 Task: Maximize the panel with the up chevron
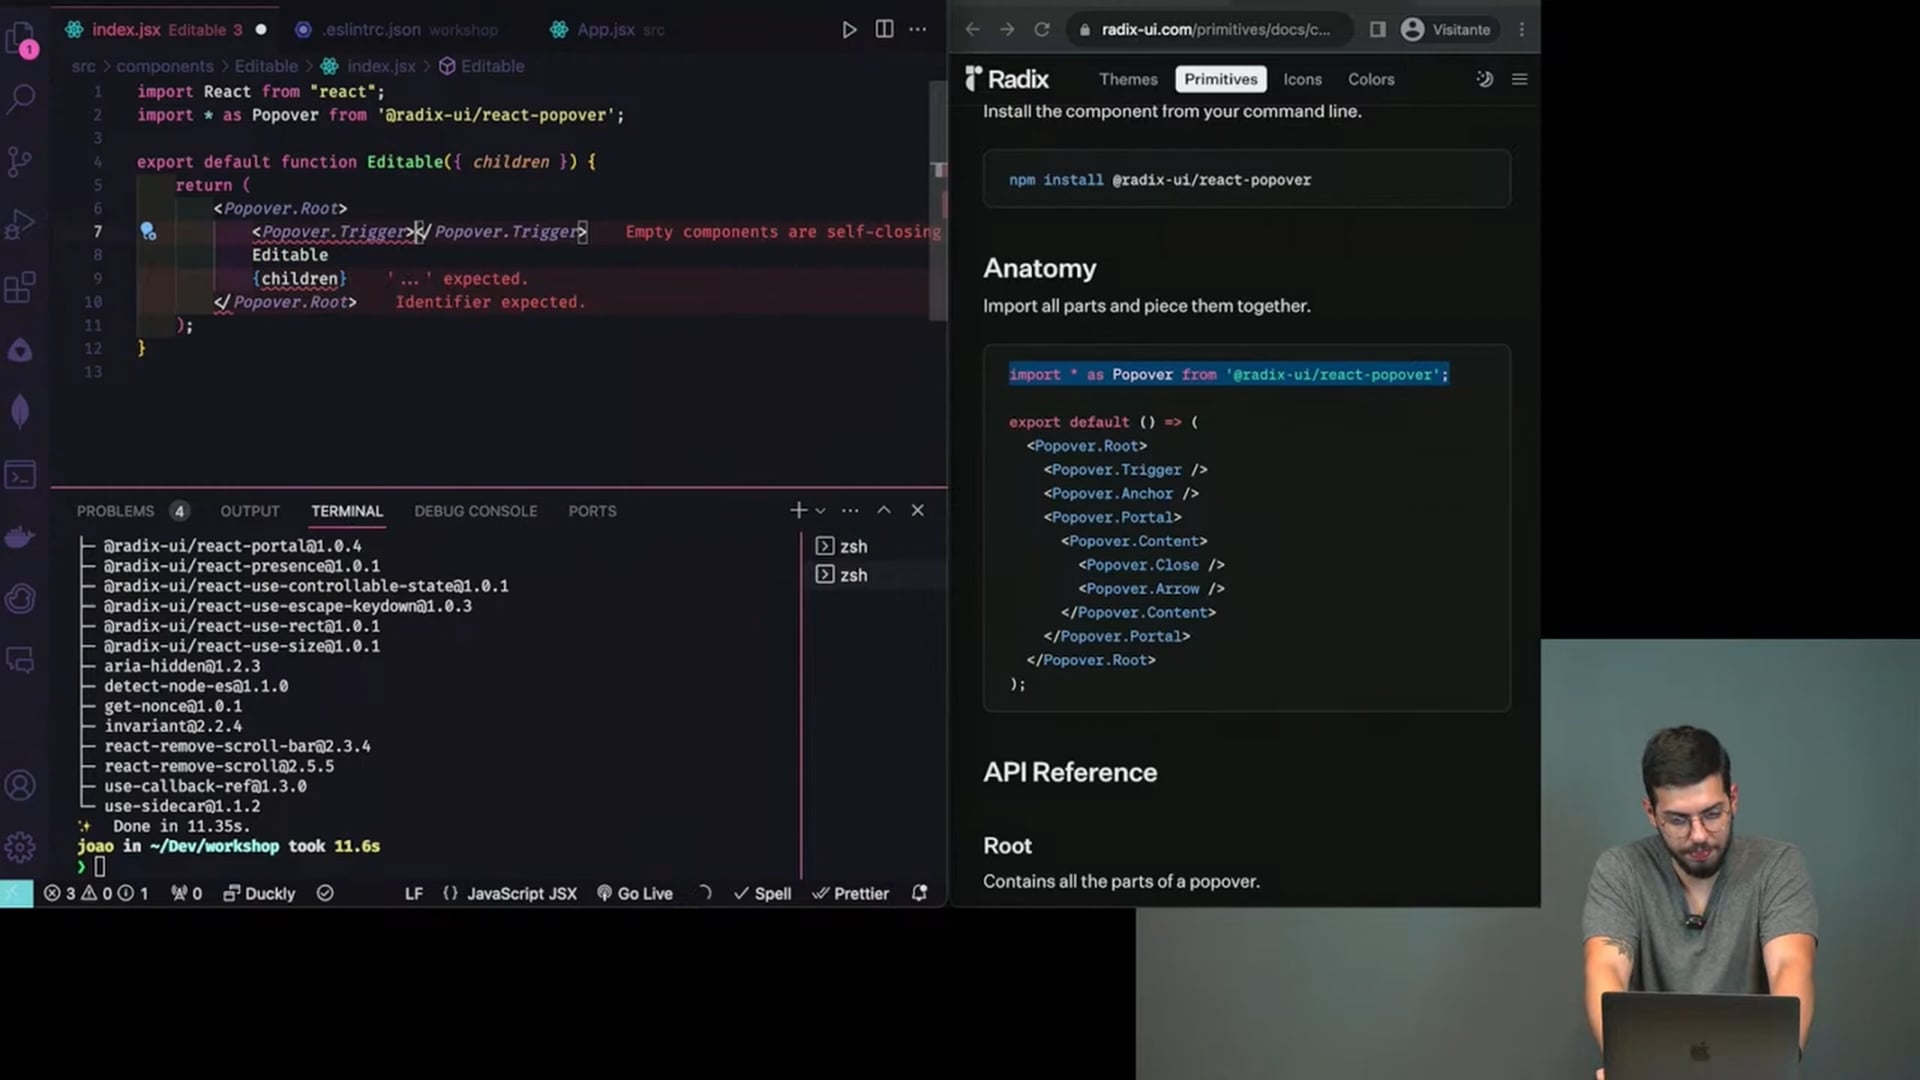pos(884,511)
